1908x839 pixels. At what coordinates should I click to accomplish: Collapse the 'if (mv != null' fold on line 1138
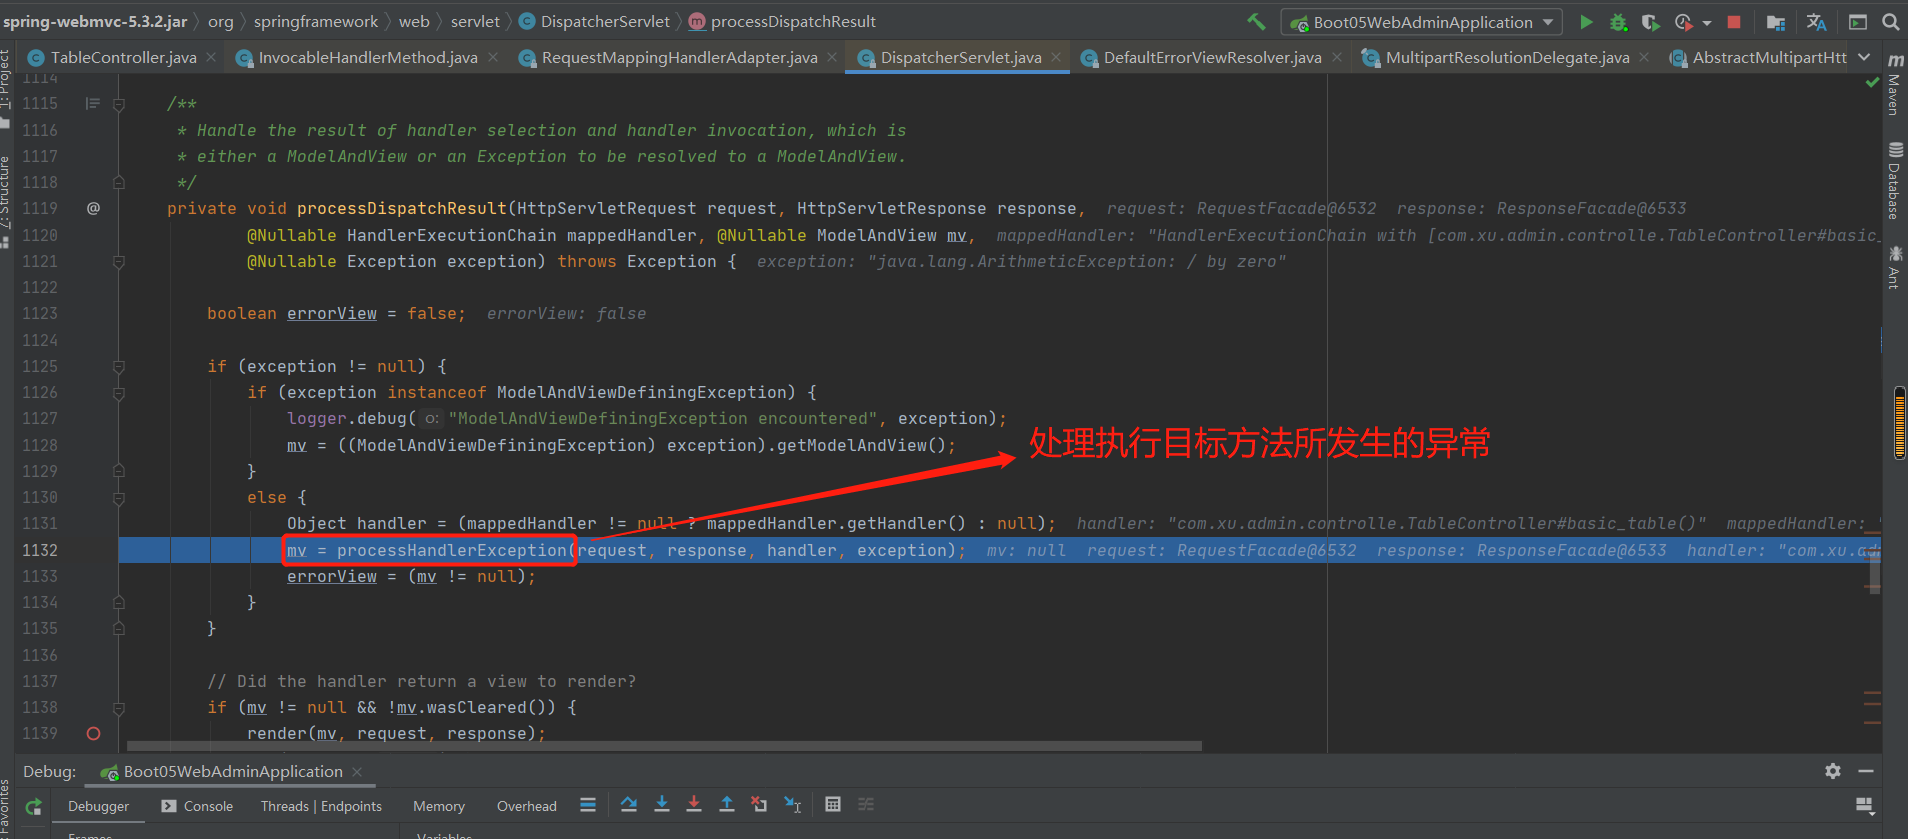point(119,707)
